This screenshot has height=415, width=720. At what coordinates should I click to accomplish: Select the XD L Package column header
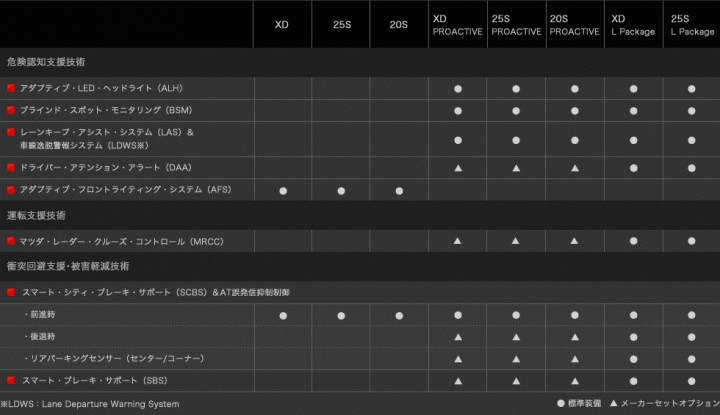click(x=633, y=25)
